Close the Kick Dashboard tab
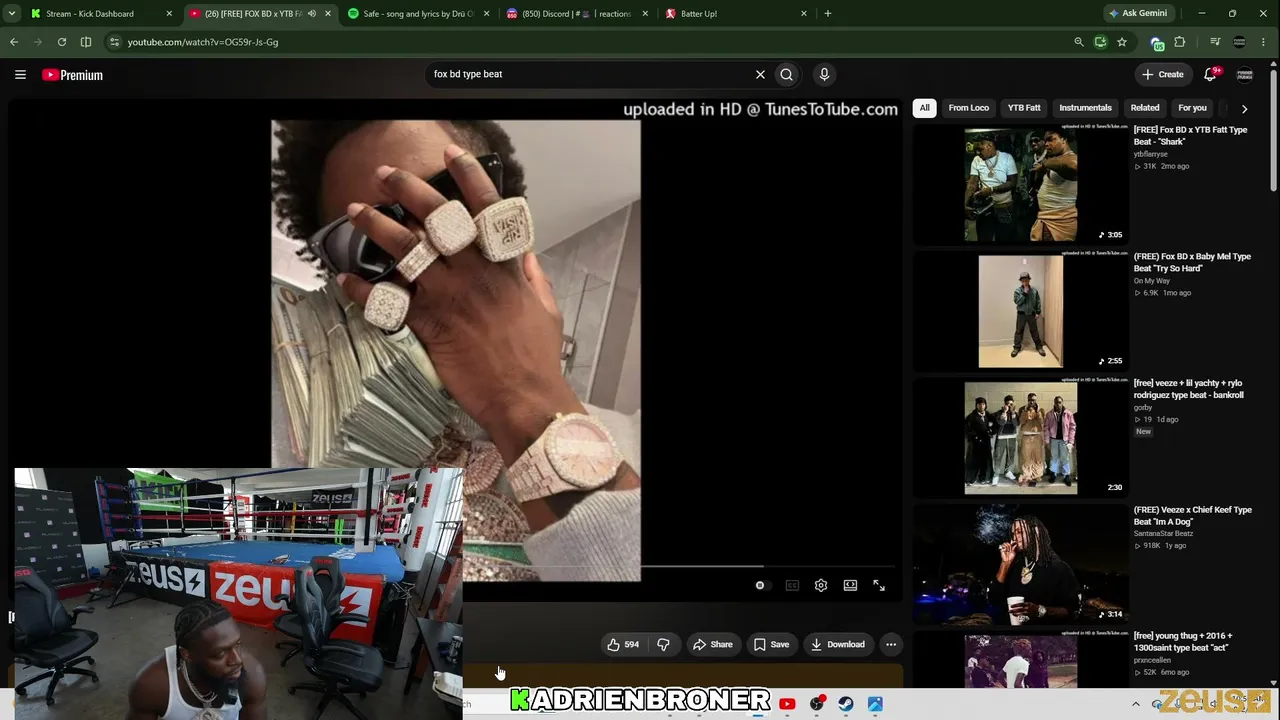Screen dimensions: 1280x720 169,14
